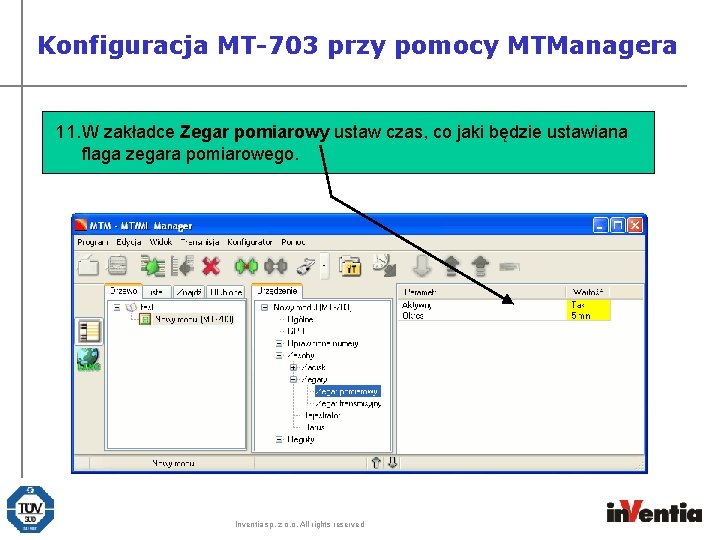
Task: Toggle the Reguły node expander
Action: 279,439
